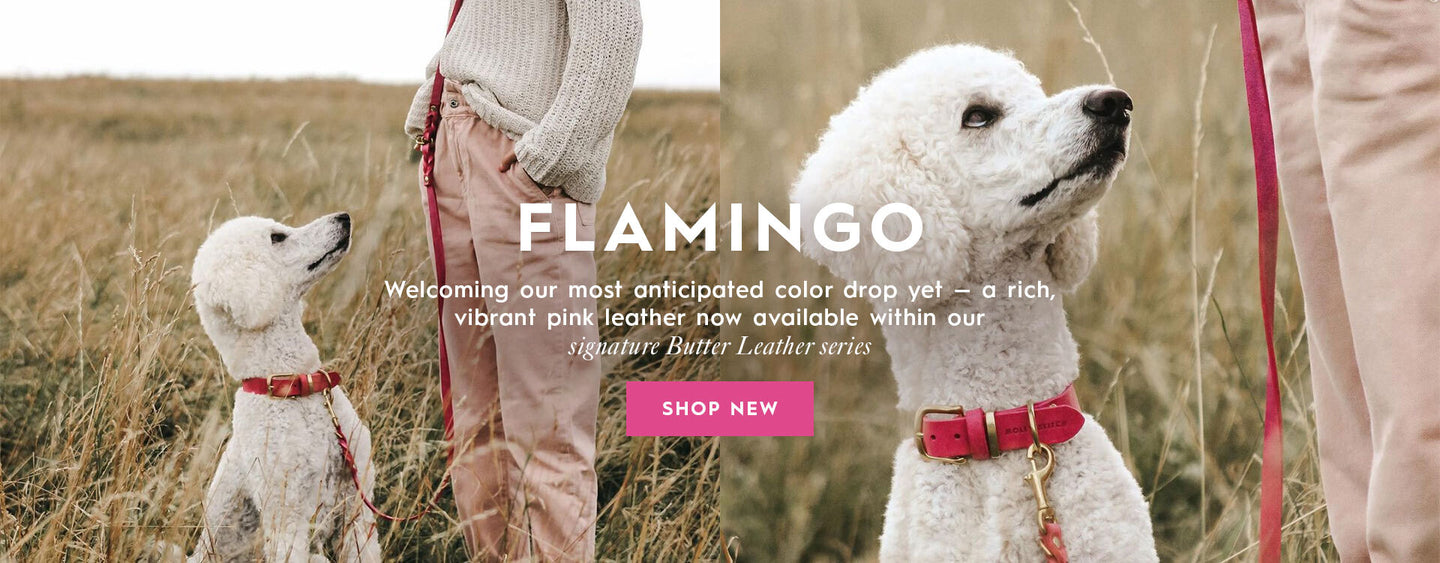Click the small poodle's head in the left photo
Viewport: 1440px width, 563px height.
coord(270,263)
